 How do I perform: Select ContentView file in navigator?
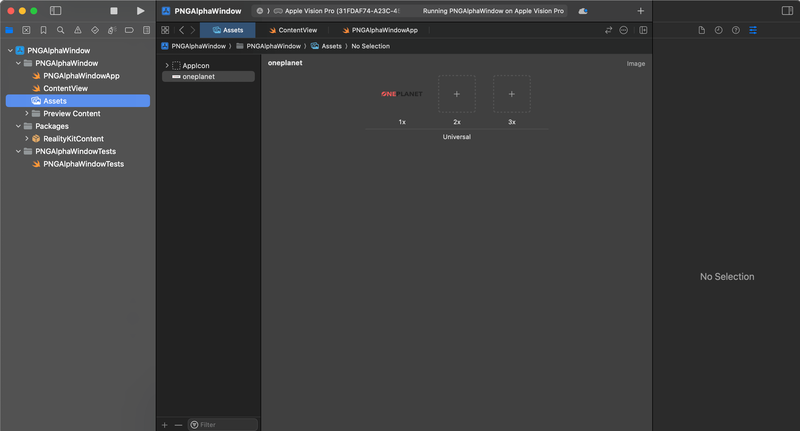(78, 88)
